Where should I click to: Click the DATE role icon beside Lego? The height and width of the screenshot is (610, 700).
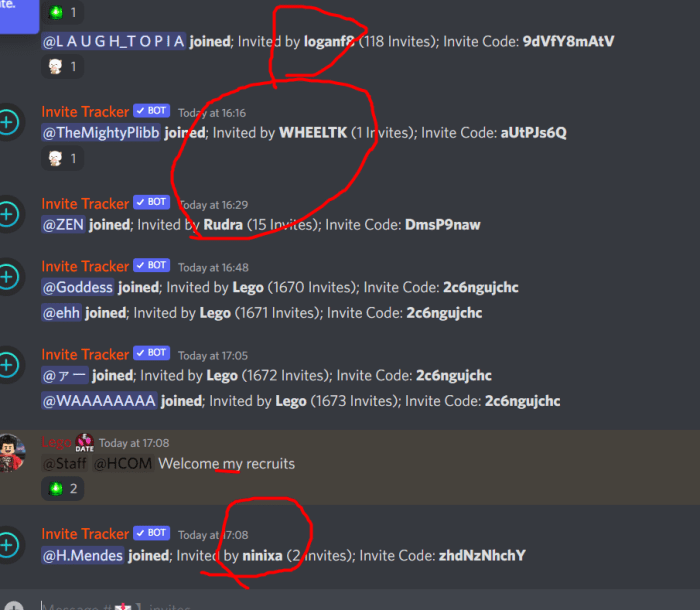pos(84,443)
